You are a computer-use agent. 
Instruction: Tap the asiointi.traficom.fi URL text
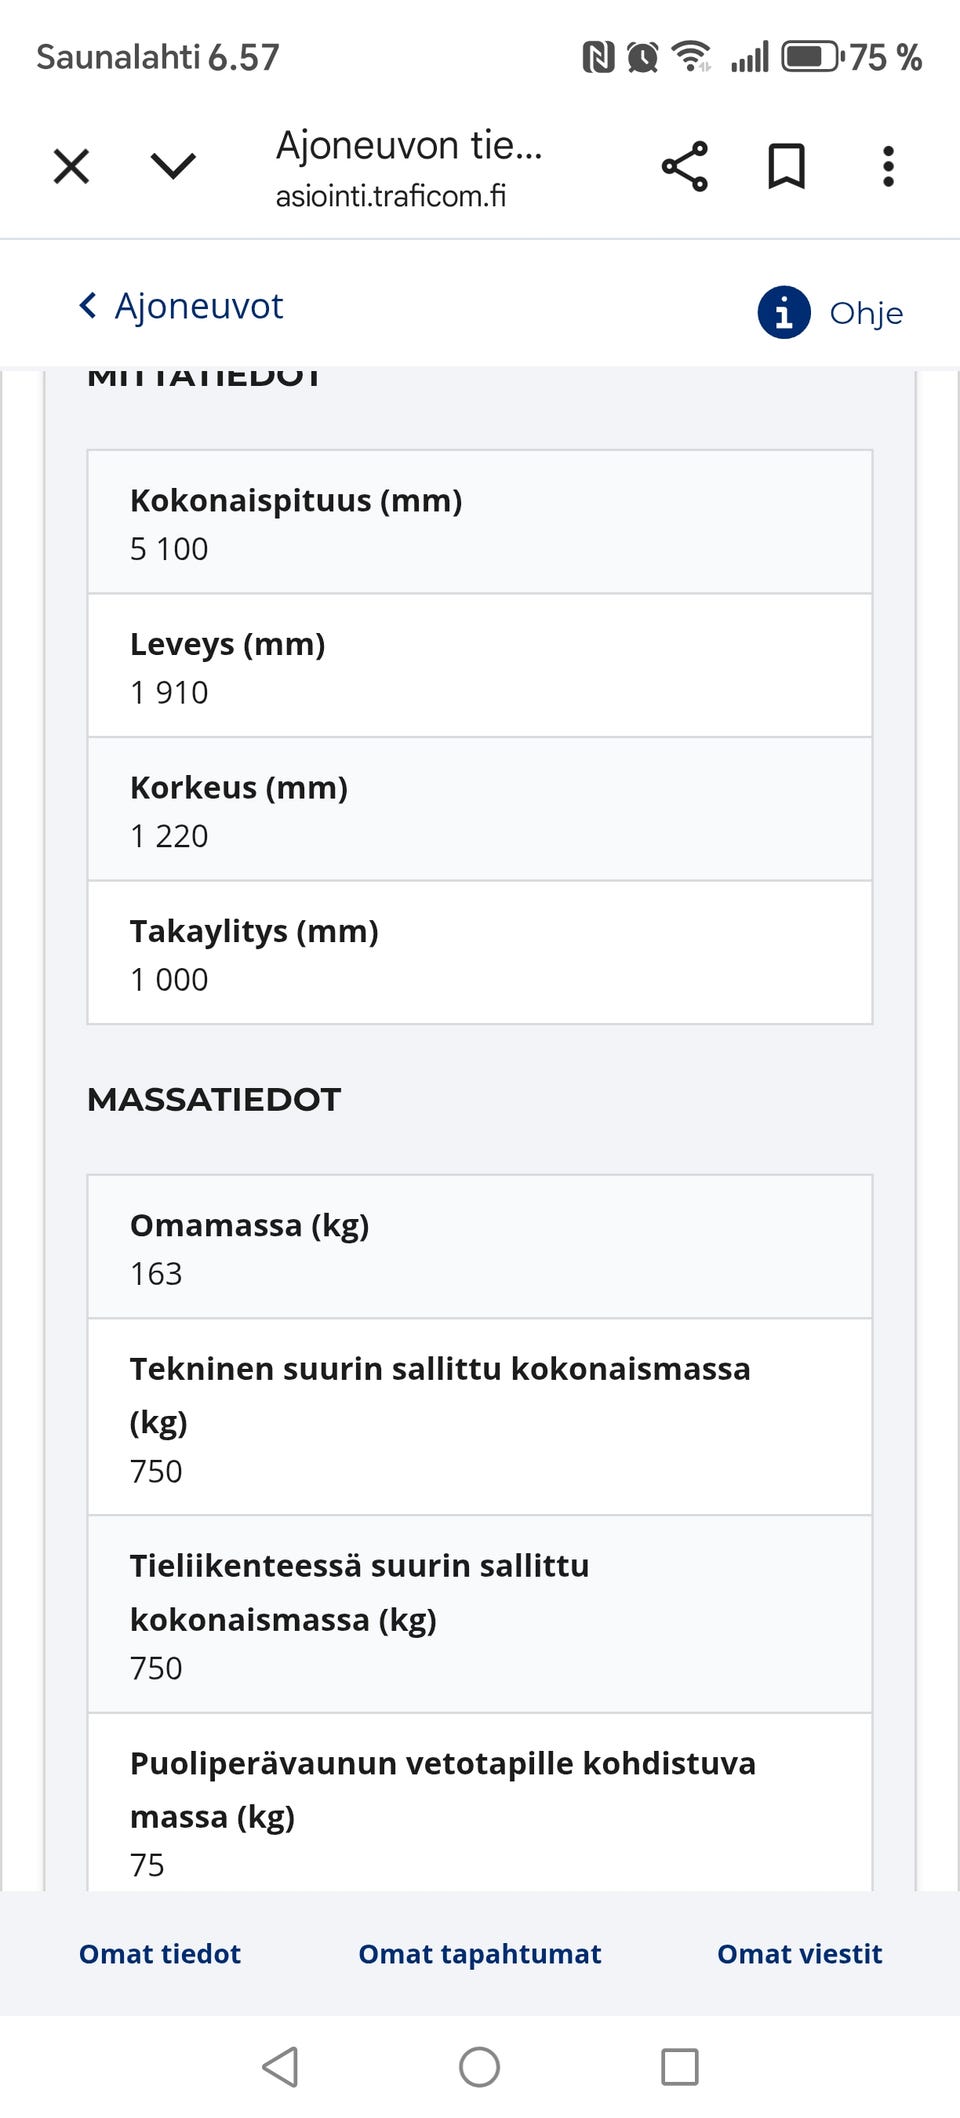[x=391, y=196]
